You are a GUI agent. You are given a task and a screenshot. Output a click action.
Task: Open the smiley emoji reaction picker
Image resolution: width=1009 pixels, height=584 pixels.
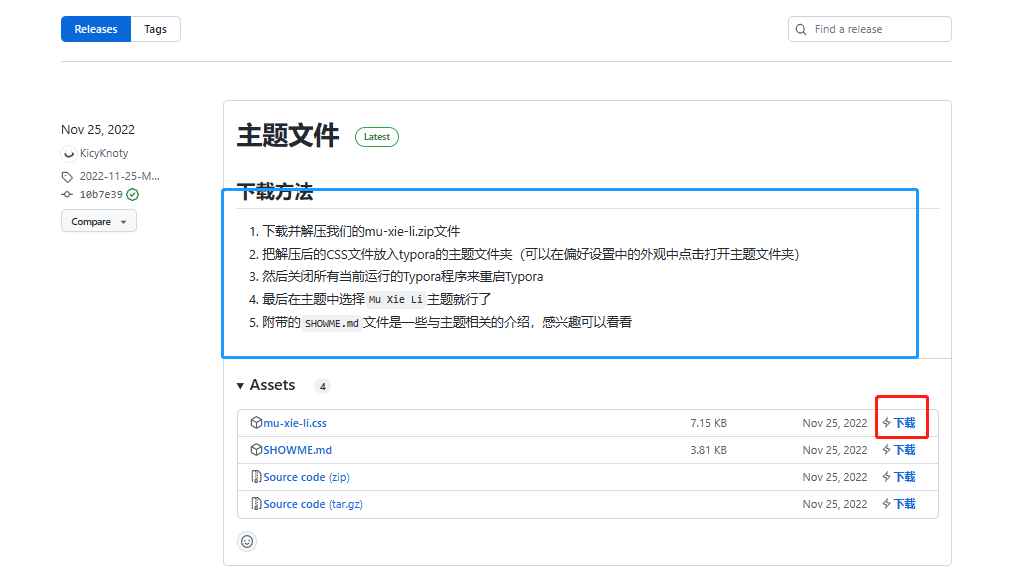[x=247, y=541]
